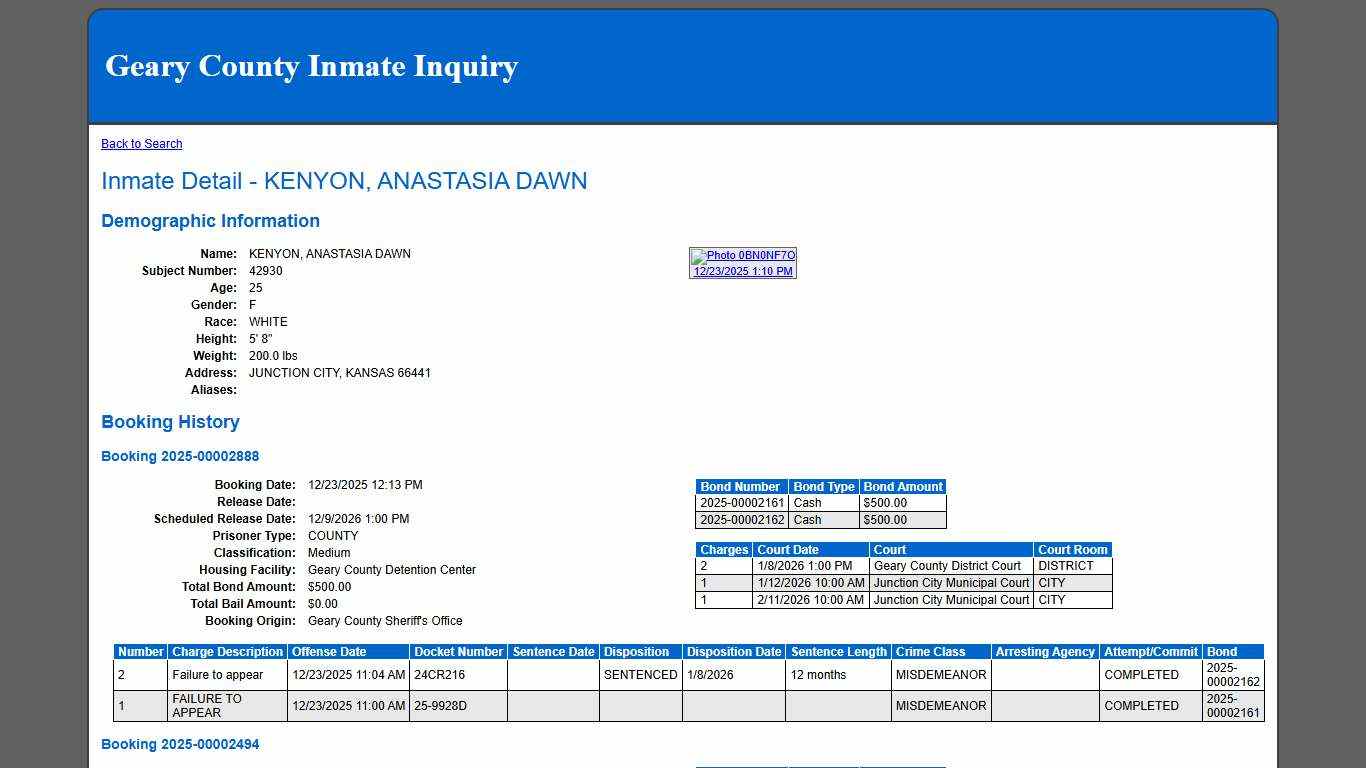Viewport: 1366px width, 768px height.
Task: Select the Junction City Municipal Court row
Action: tap(950, 582)
